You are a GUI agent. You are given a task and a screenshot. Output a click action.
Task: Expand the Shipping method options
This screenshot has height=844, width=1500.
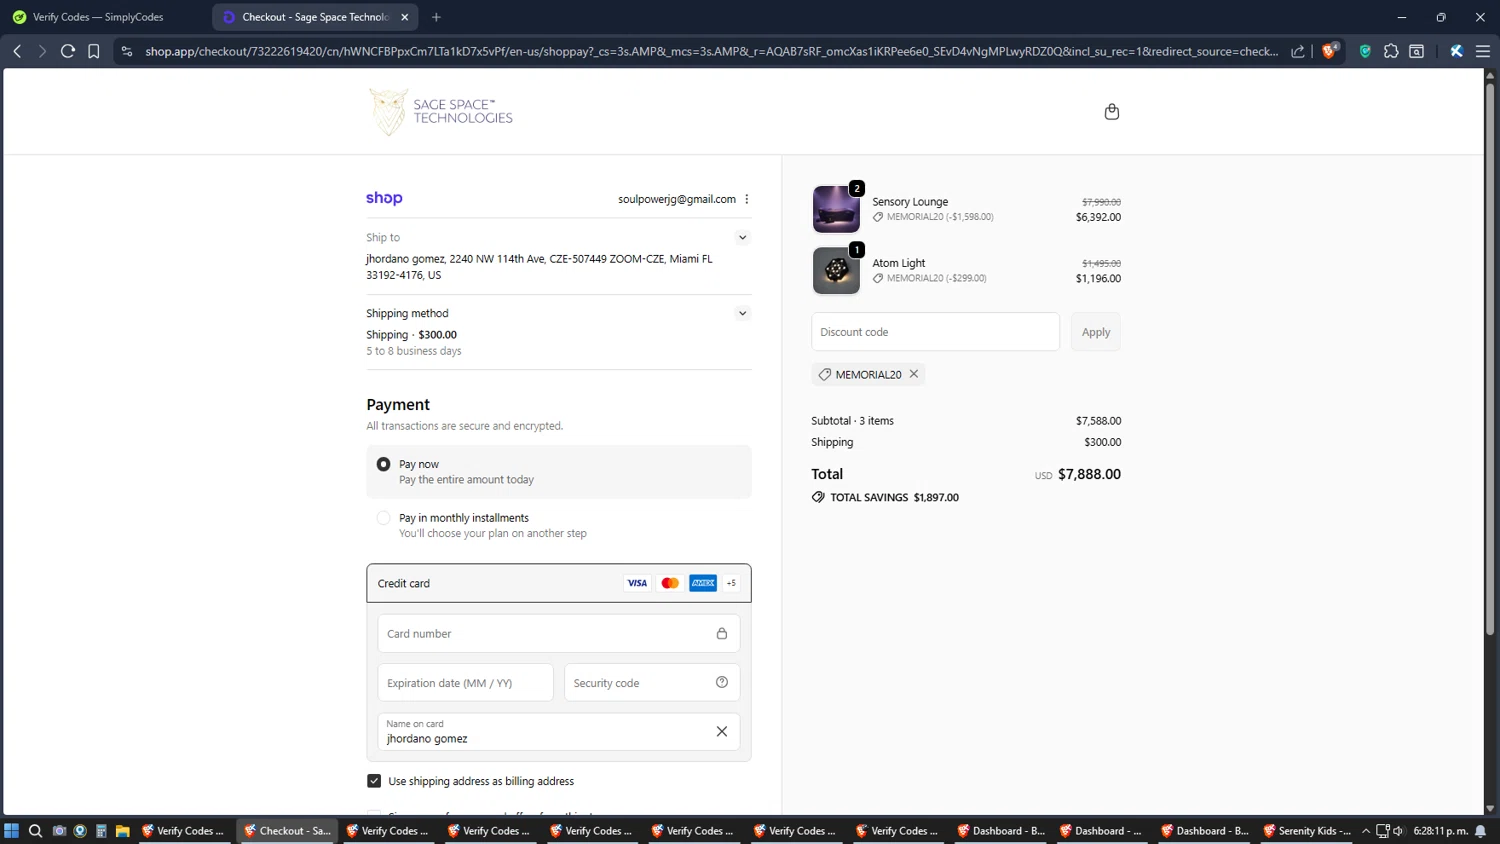click(742, 313)
